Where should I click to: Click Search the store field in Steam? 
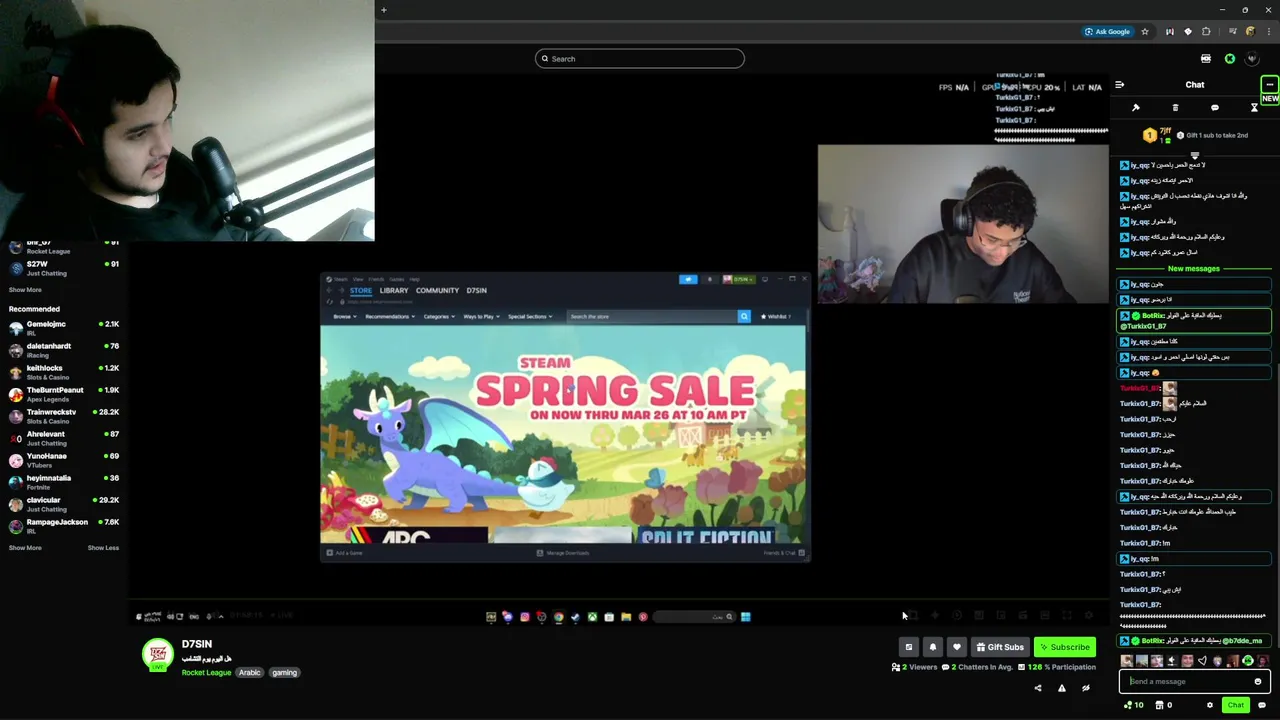(652, 317)
